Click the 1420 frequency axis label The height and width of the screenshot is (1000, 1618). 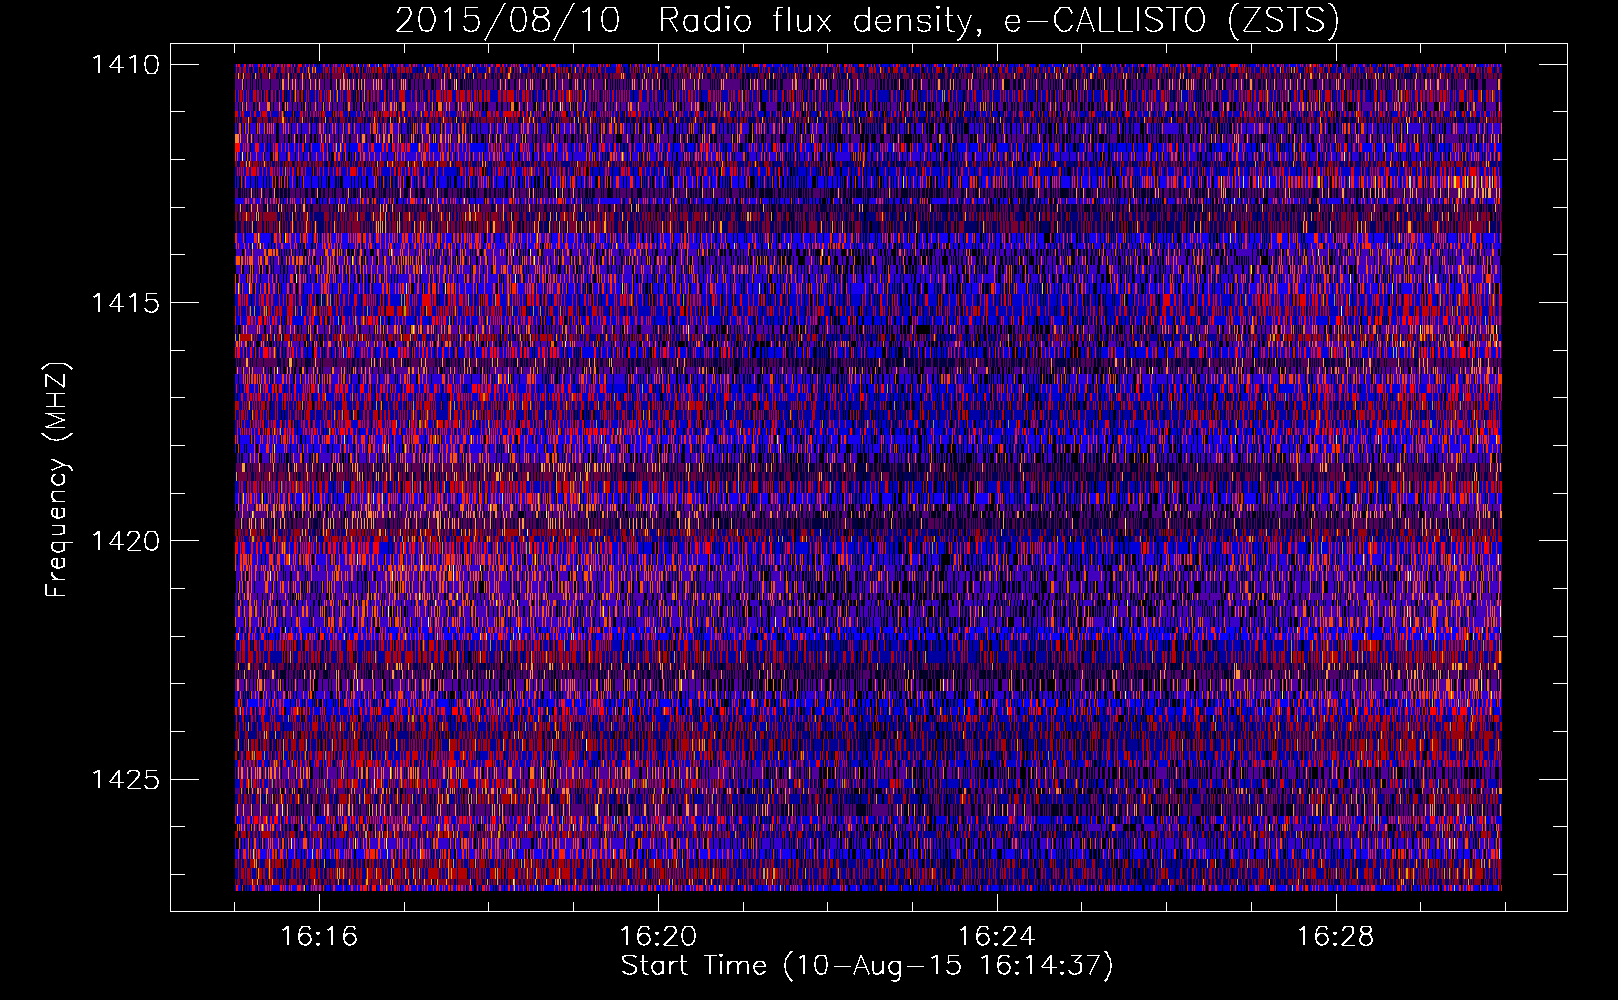(x=125, y=541)
